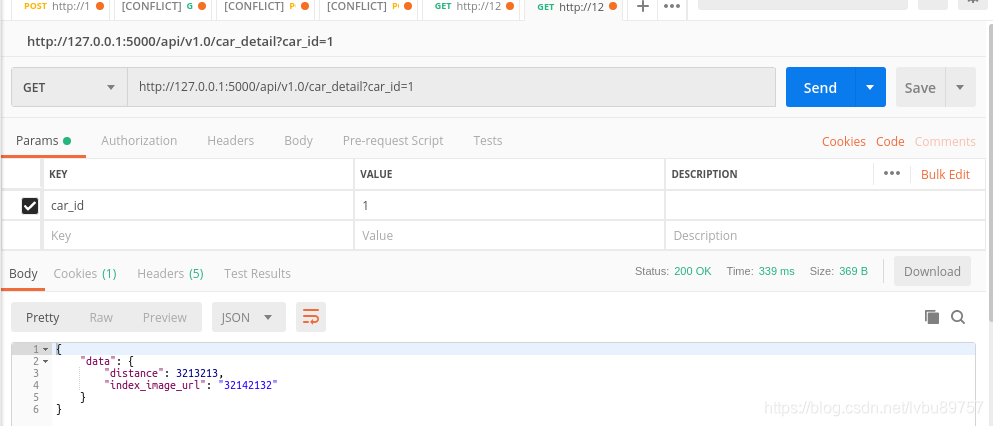Select the Pretty view mode

(x=42, y=317)
